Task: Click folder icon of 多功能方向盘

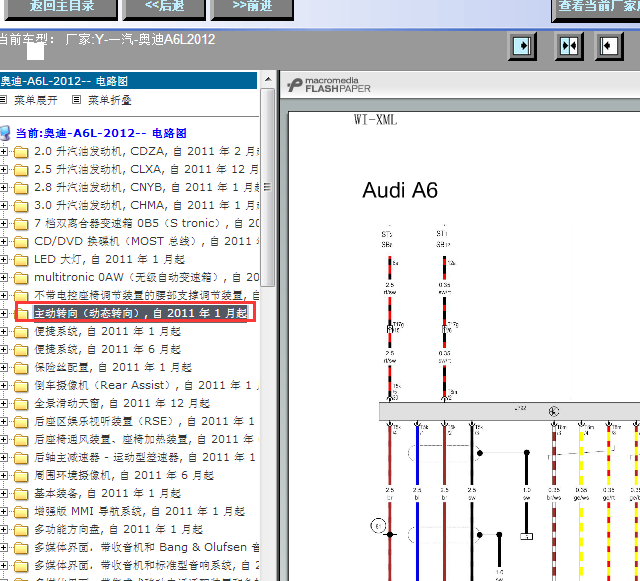Action: (21, 529)
